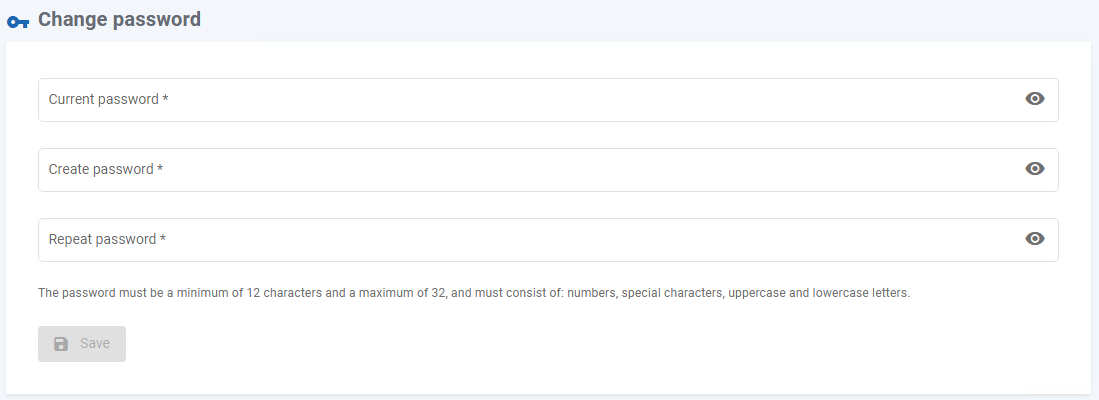Show the Current password characters

[1035, 99]
